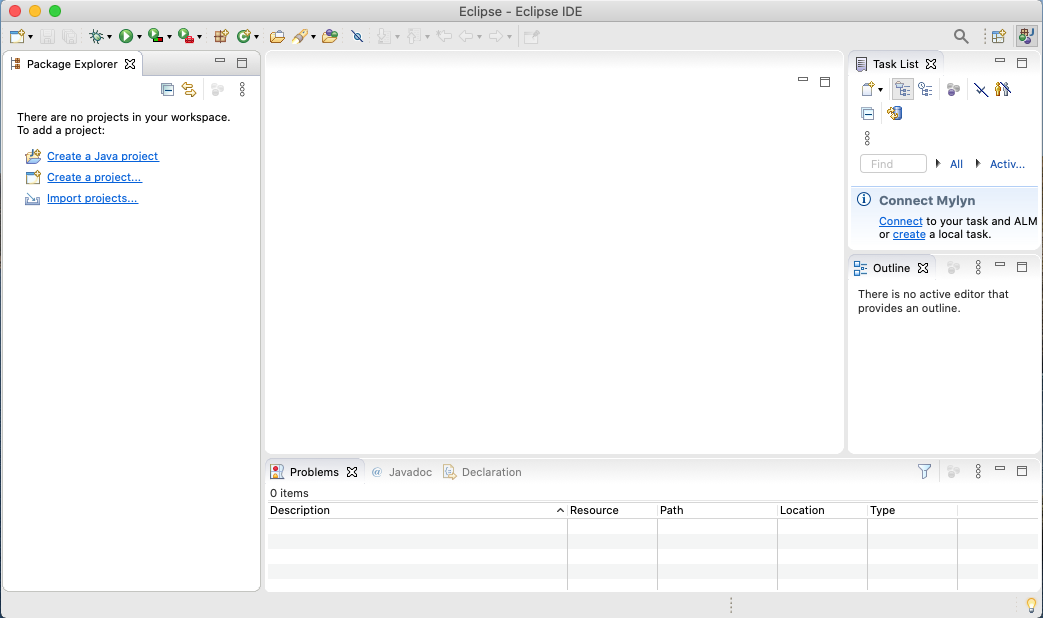Click the magnifier search icon at top right

coord(961,36)
